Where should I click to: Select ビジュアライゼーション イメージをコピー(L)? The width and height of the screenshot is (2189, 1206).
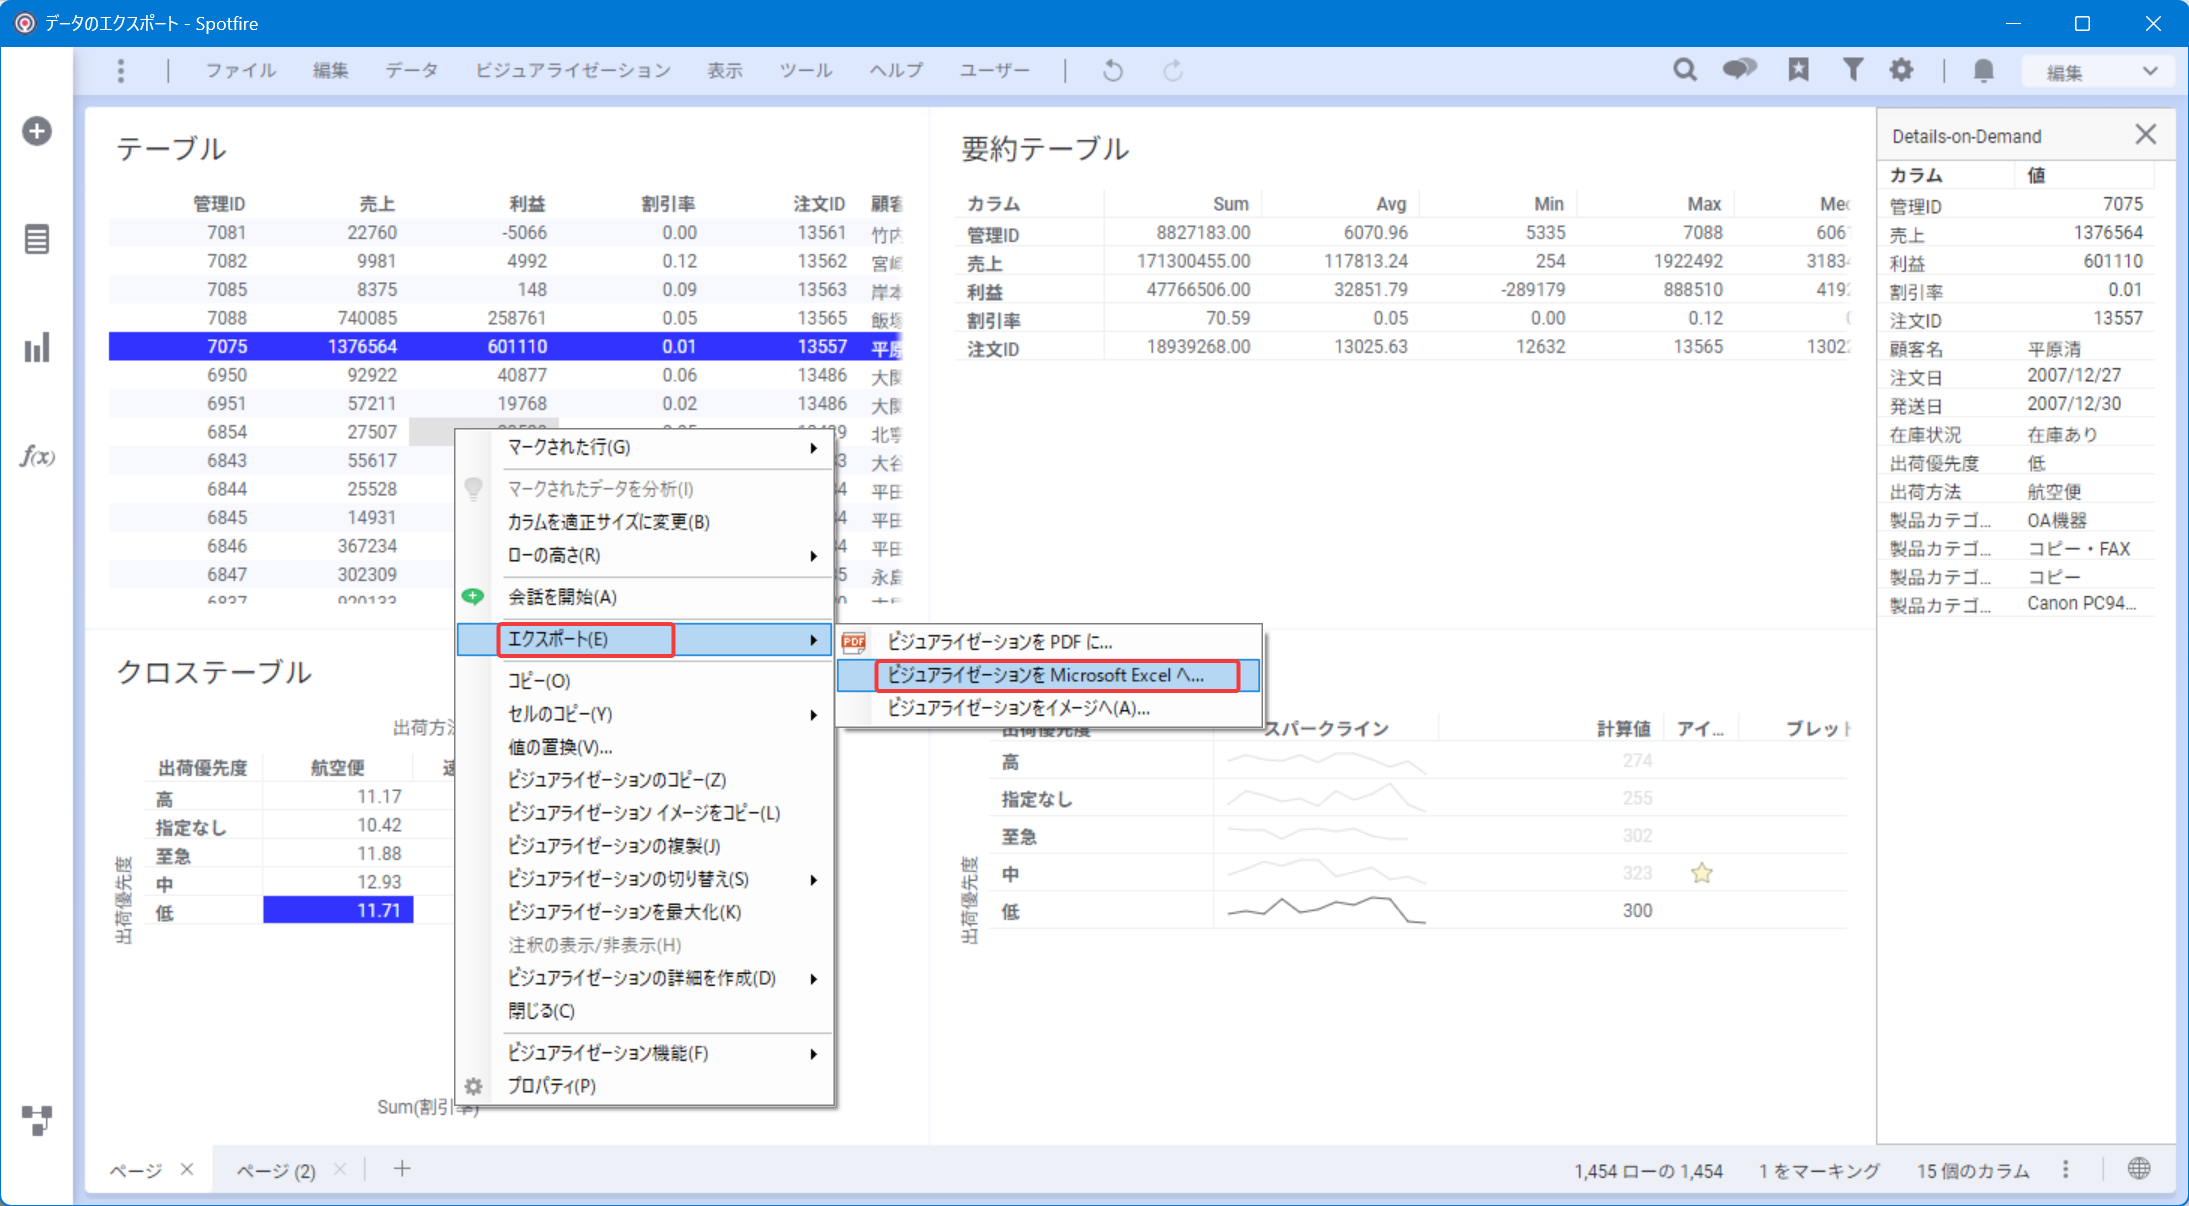(645, 813)
